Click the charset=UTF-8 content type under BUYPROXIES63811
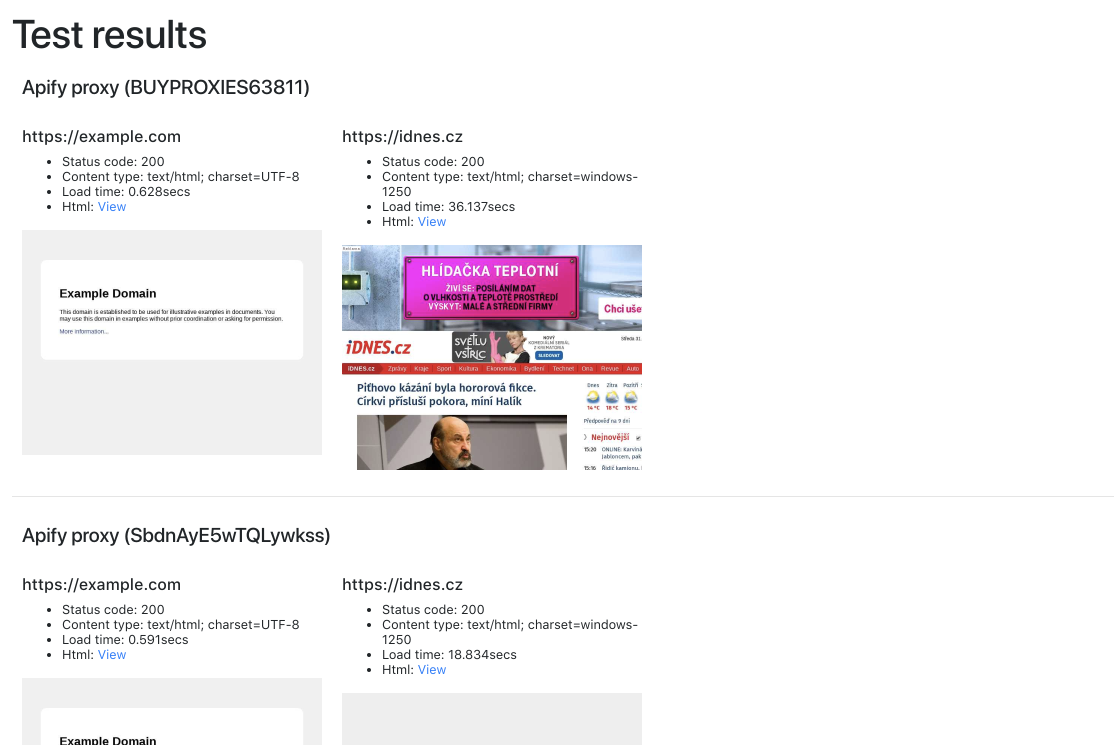The image size is (1114, 745). [180, 177]
